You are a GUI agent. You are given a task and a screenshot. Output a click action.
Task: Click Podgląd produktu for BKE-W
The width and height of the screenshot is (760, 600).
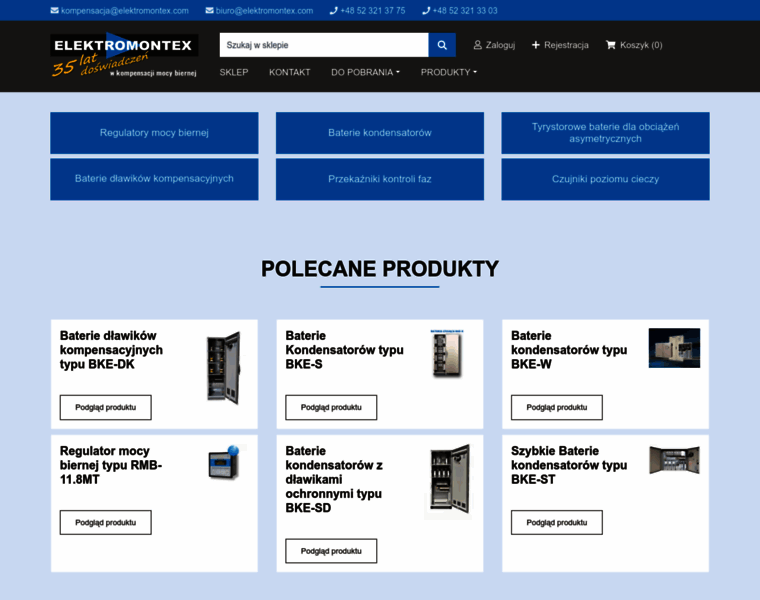pyautogui.click(x=557, y=407)
